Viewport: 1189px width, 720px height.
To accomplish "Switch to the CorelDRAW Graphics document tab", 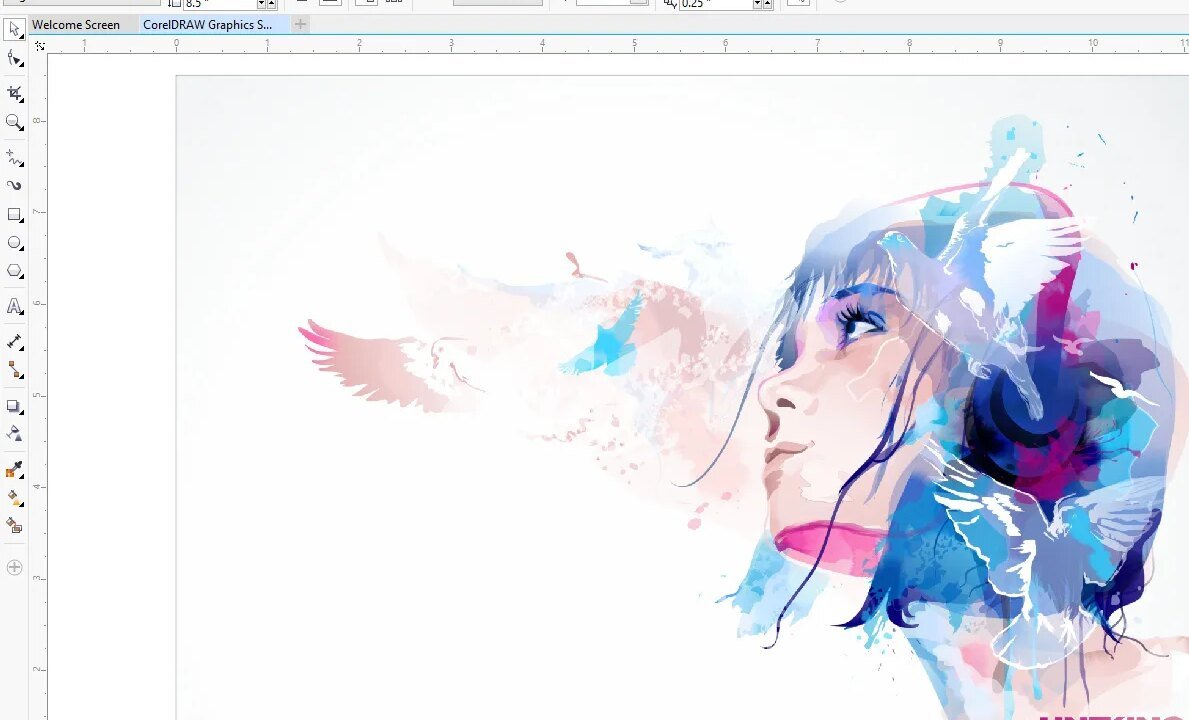I will tap(207, 25).
